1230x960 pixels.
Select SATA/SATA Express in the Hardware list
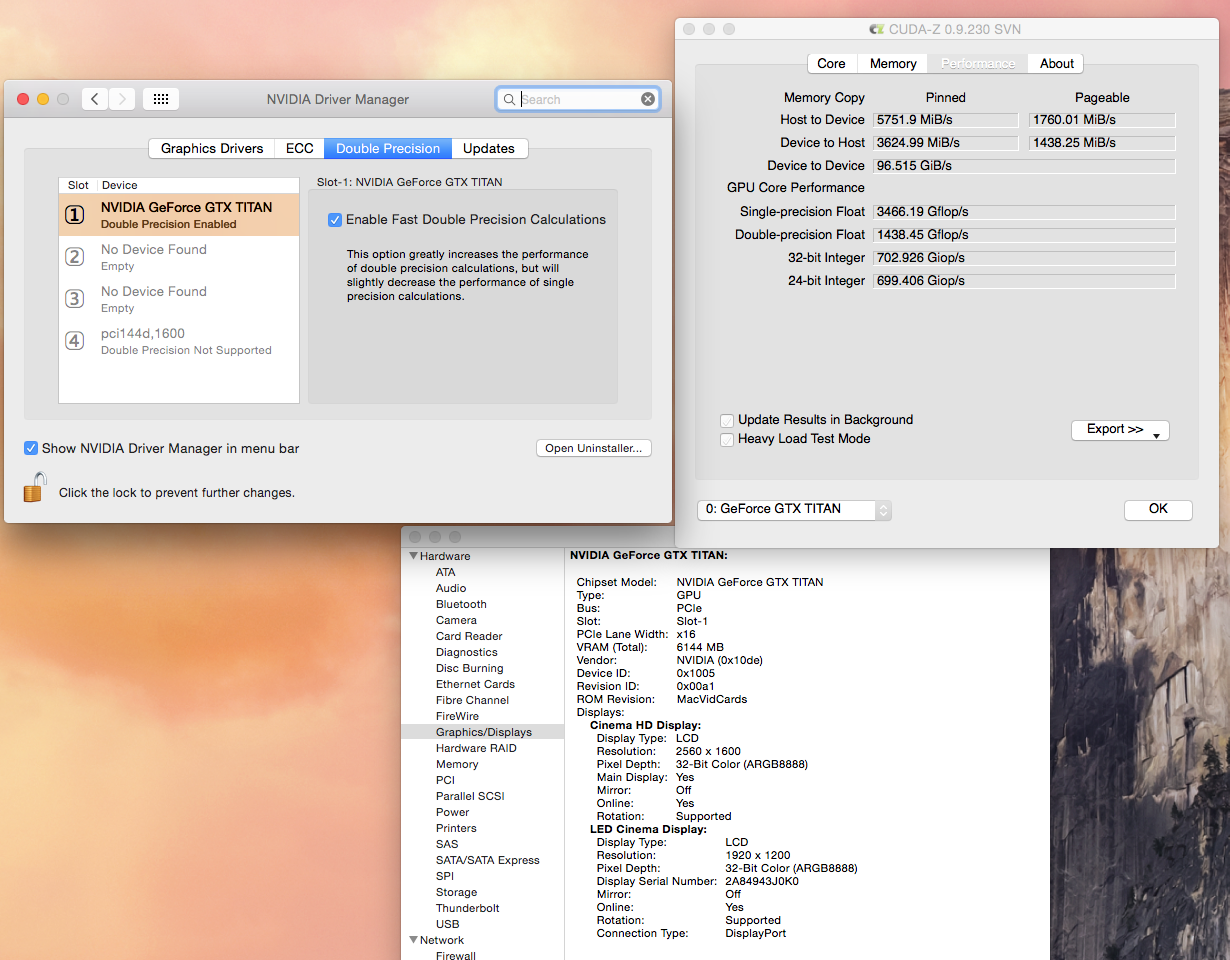point(487,860)
